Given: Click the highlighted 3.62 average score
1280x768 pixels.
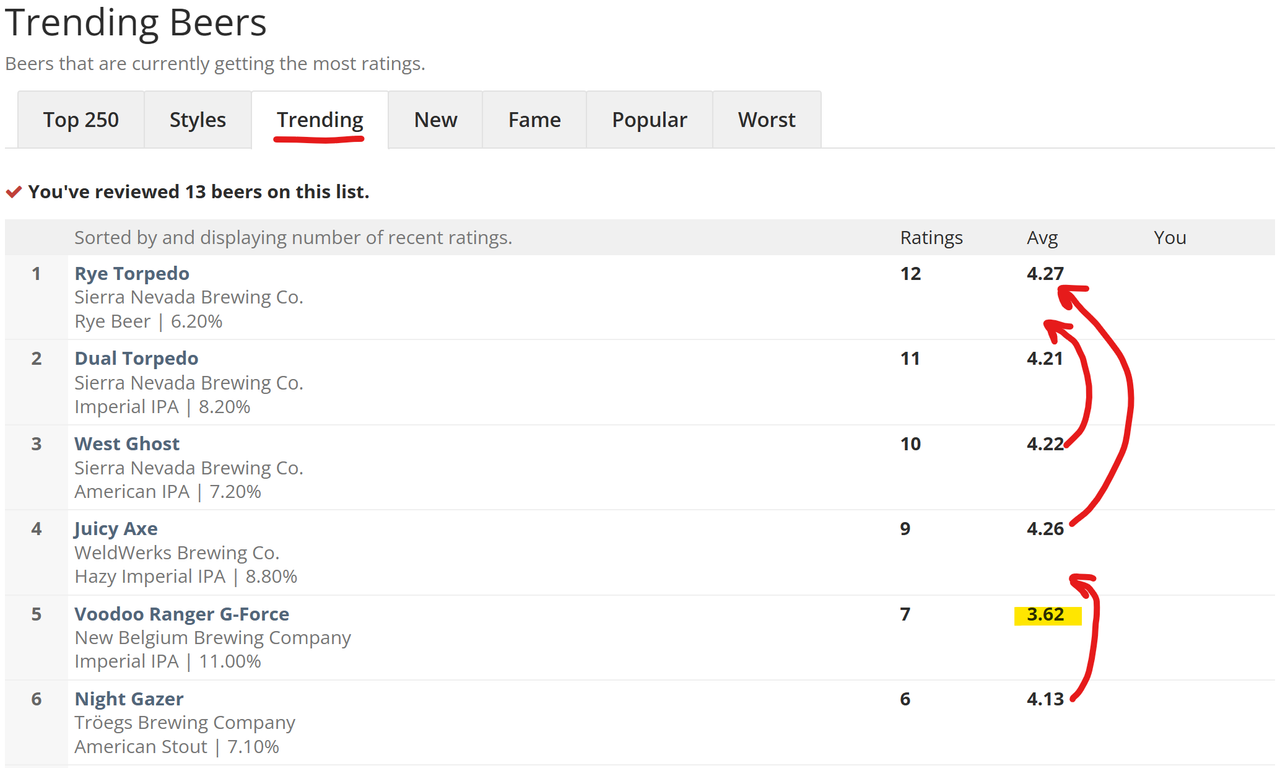Looking at the screenshot, I should click(1047, 614).
